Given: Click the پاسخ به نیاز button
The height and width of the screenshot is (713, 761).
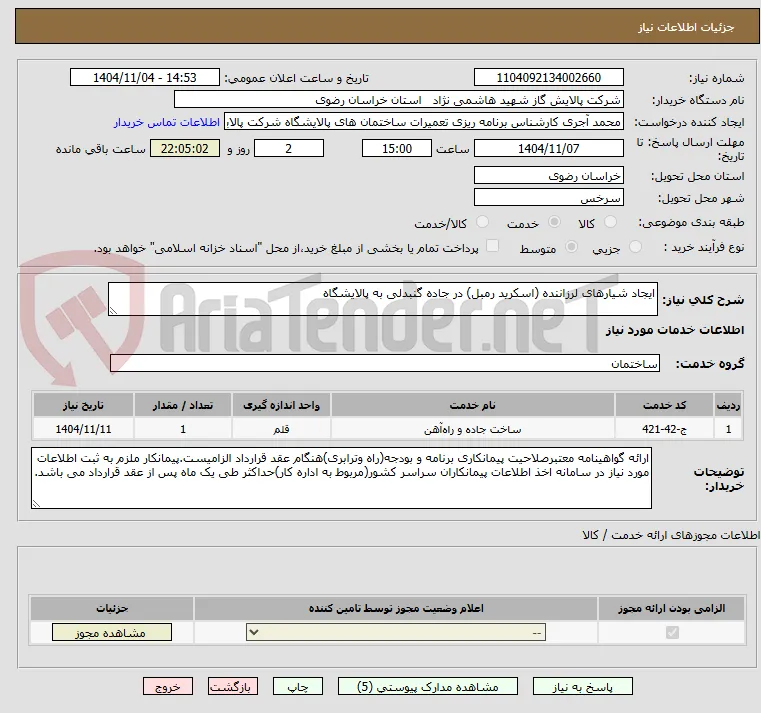Looking at the screenshot, I should (x=582, y=687).
